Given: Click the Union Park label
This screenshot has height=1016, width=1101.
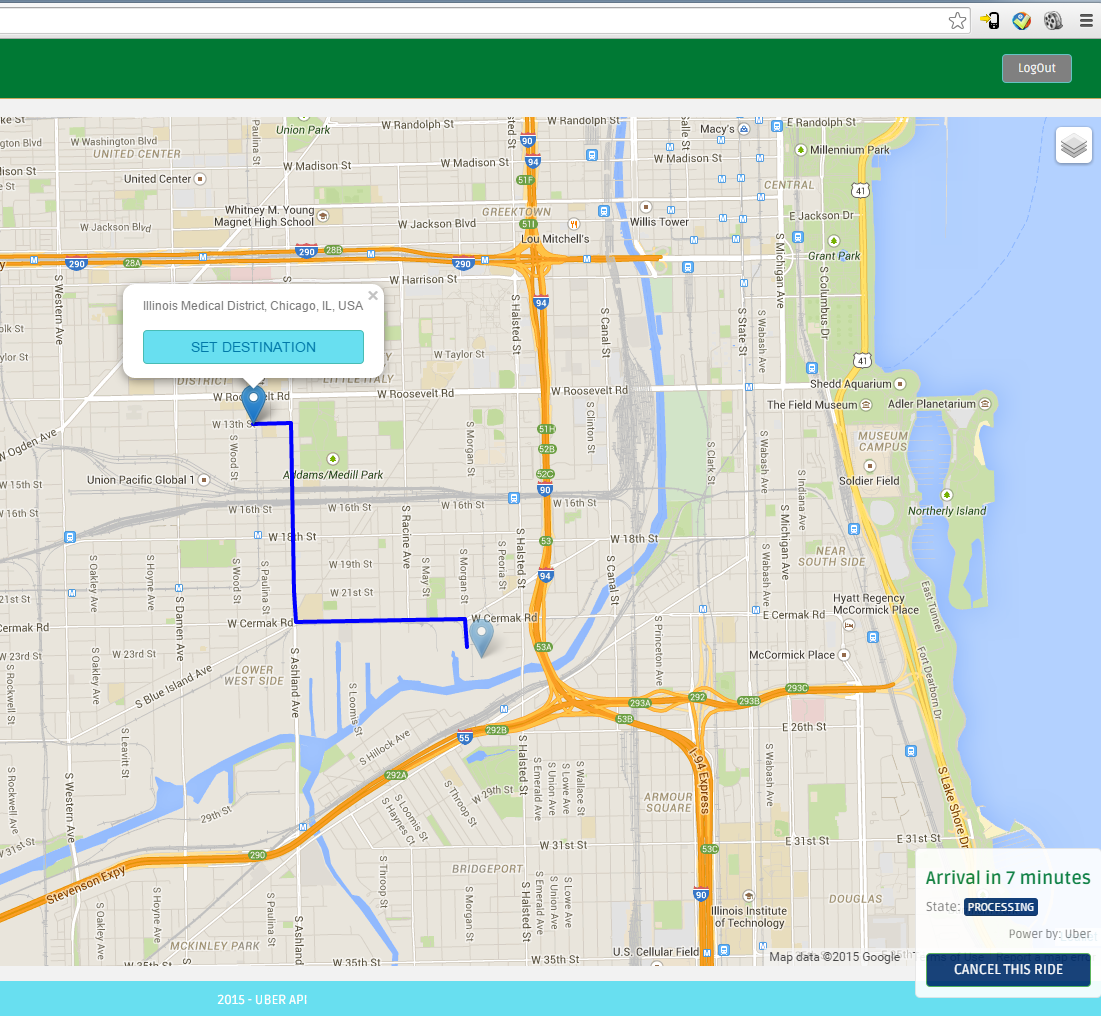Looking at the screenshot, I should click(x=303, y=130).
